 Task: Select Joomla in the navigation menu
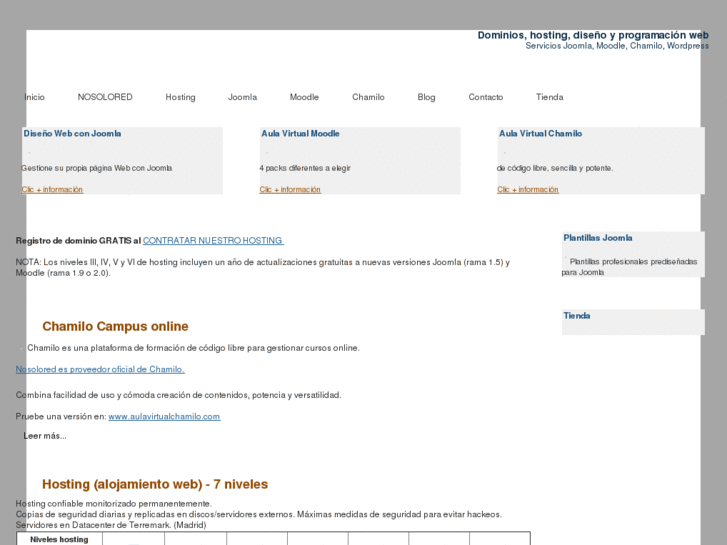click(242, 97)
